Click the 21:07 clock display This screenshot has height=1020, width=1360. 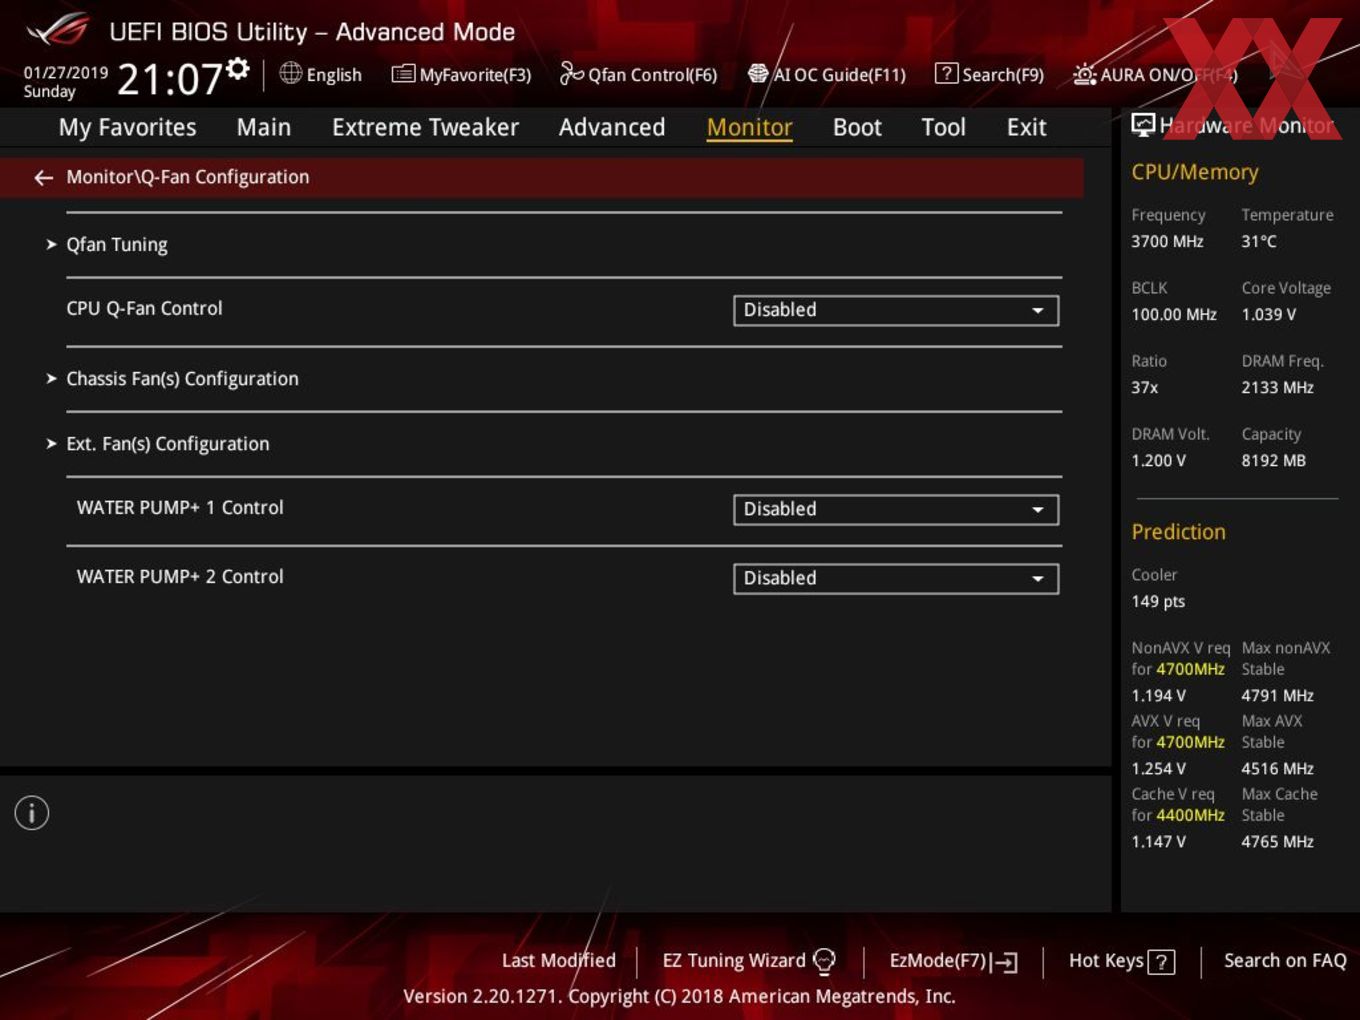point(170,79)
